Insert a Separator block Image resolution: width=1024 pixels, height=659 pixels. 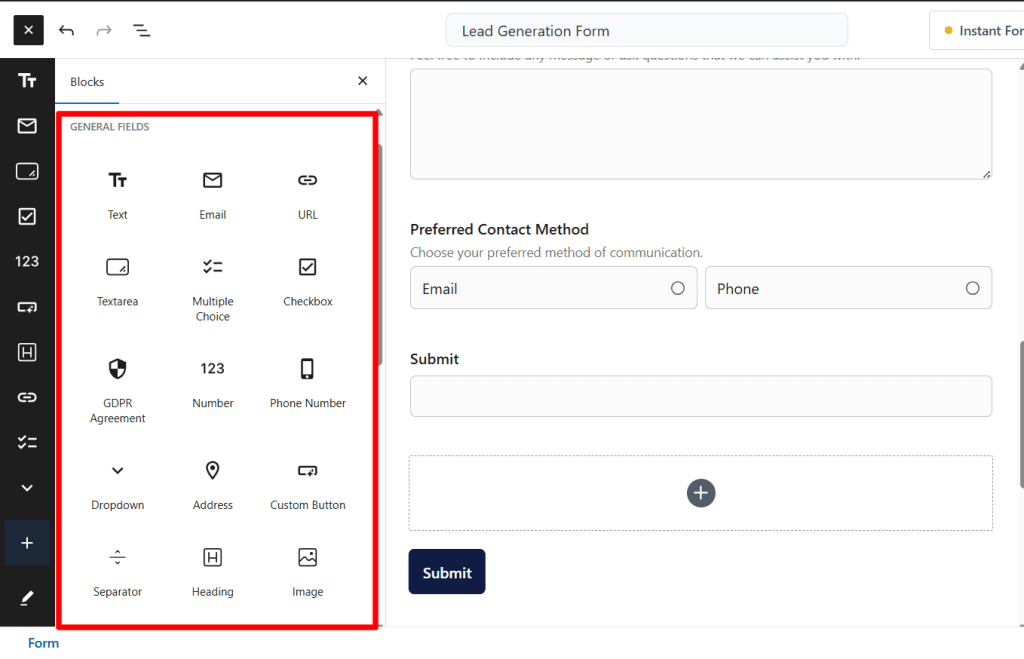(118, 571)
